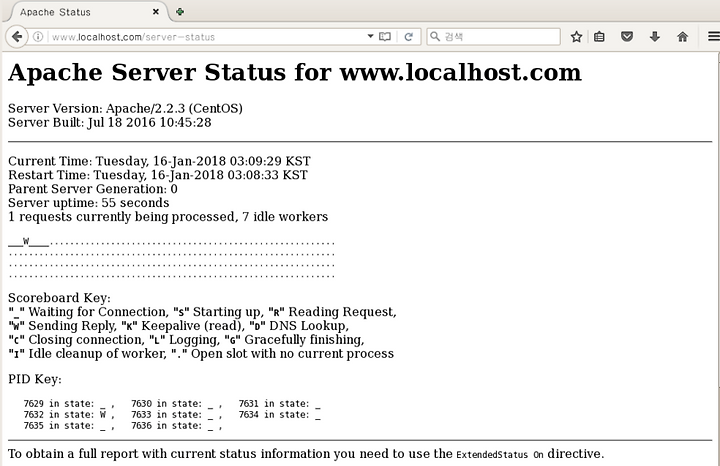Click PID 7631 state entry

click(x=279, y=404)
